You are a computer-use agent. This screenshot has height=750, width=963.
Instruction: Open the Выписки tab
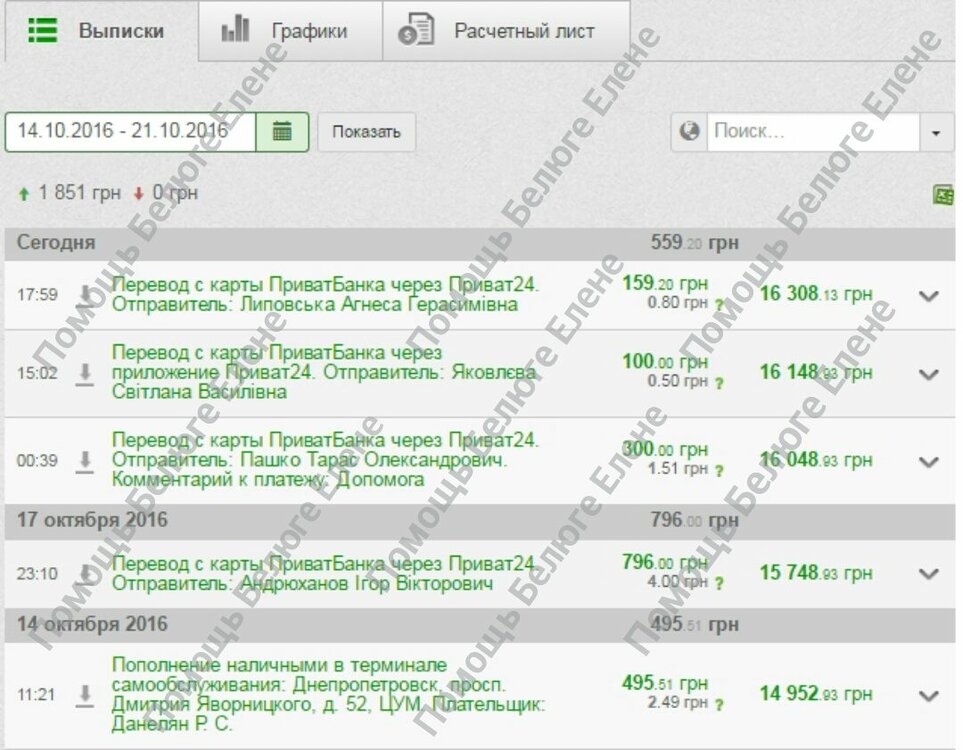click(x=101, y=31)
